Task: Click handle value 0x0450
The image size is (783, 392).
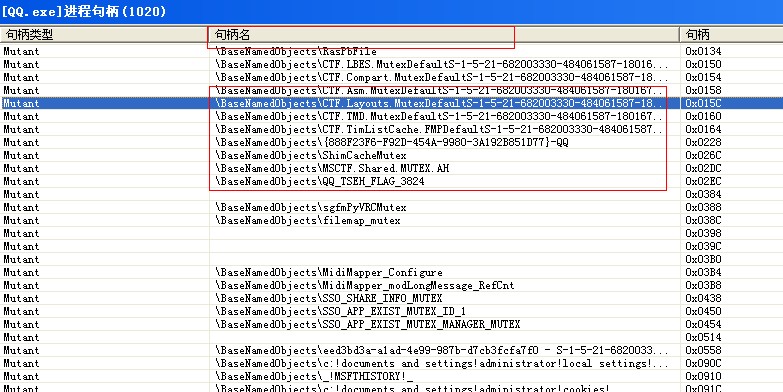Action: (x=703, y=311)
